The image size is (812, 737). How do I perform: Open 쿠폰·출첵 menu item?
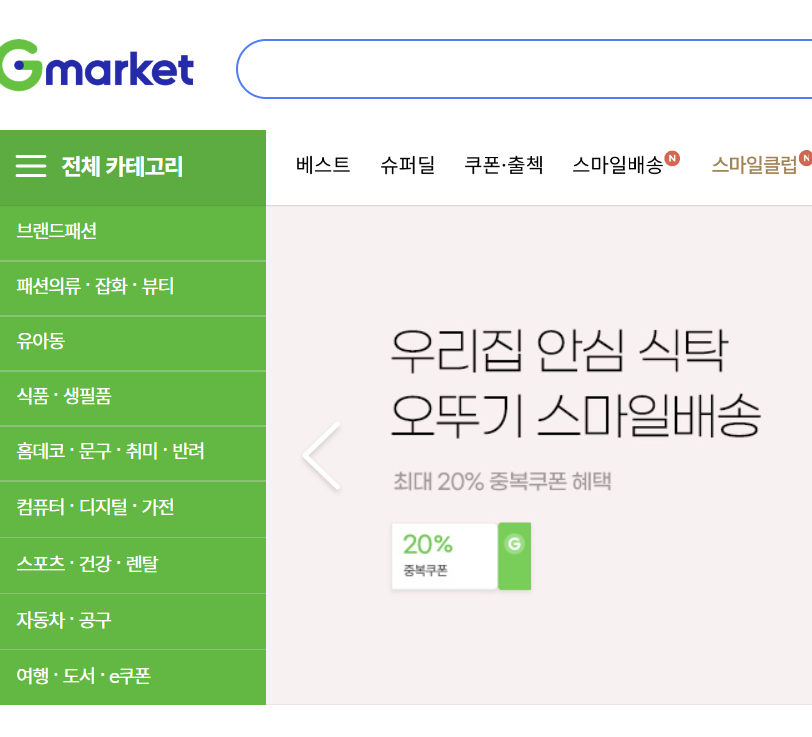coord(503,165)
